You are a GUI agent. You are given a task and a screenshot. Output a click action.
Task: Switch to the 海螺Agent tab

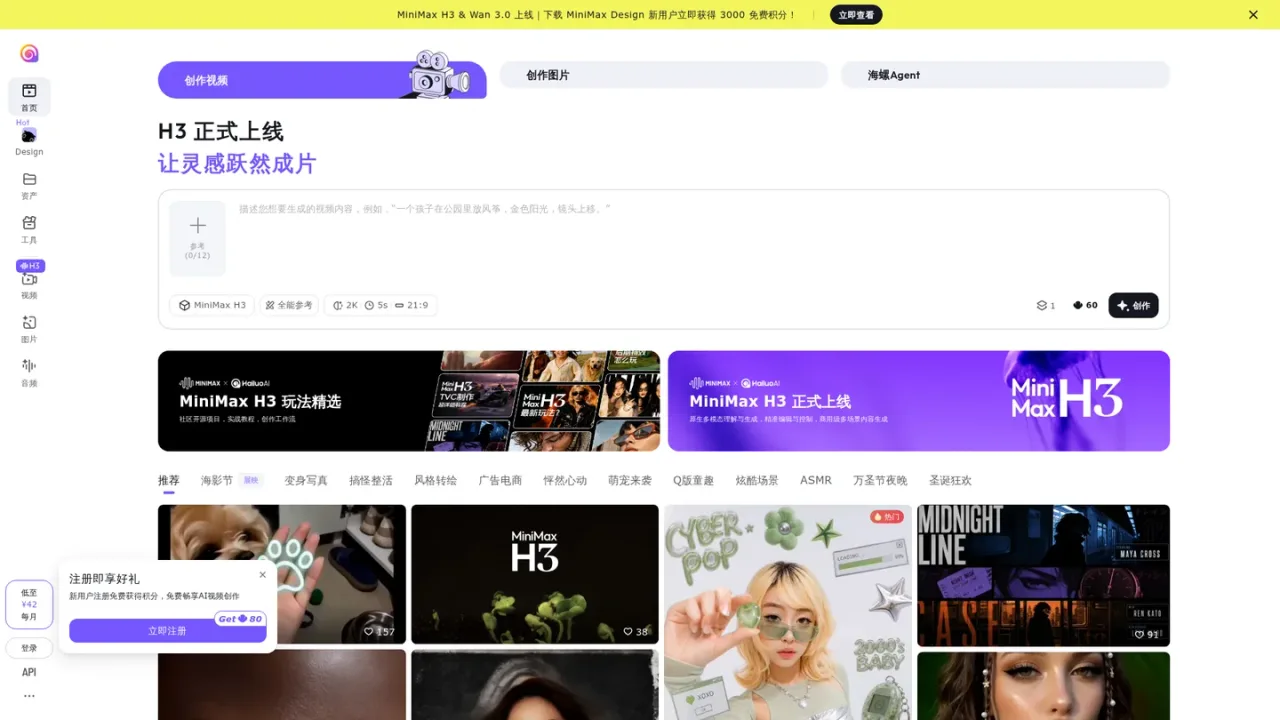1005,75
